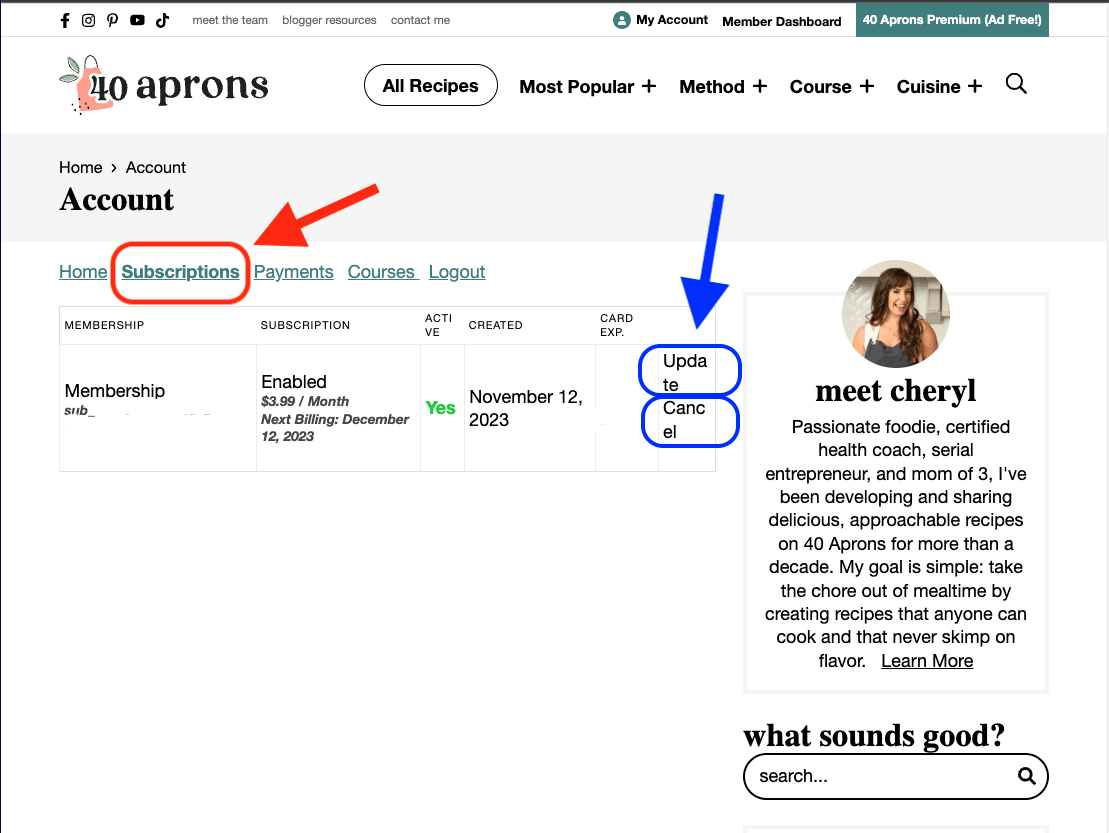1109x833 pixels.
Task: Open blogger resources link
Action: tap(329, 21)
